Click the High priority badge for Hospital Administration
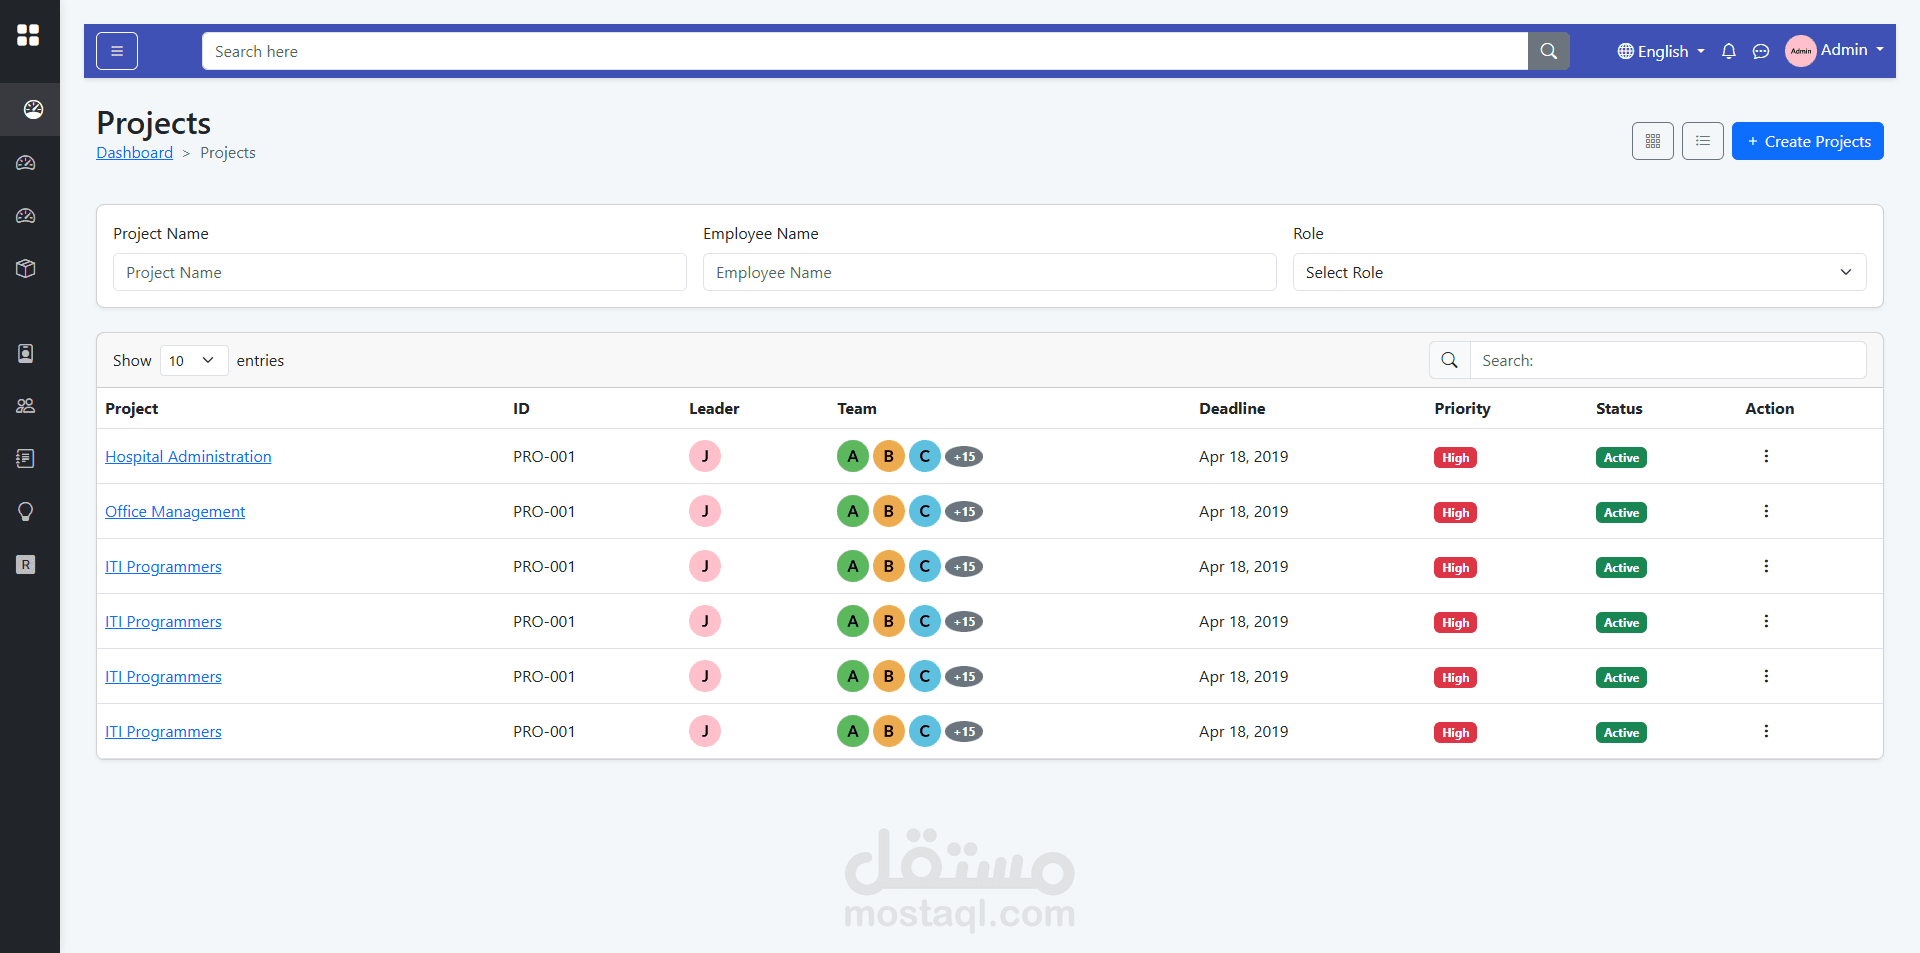 click(x=1455, y=458)
